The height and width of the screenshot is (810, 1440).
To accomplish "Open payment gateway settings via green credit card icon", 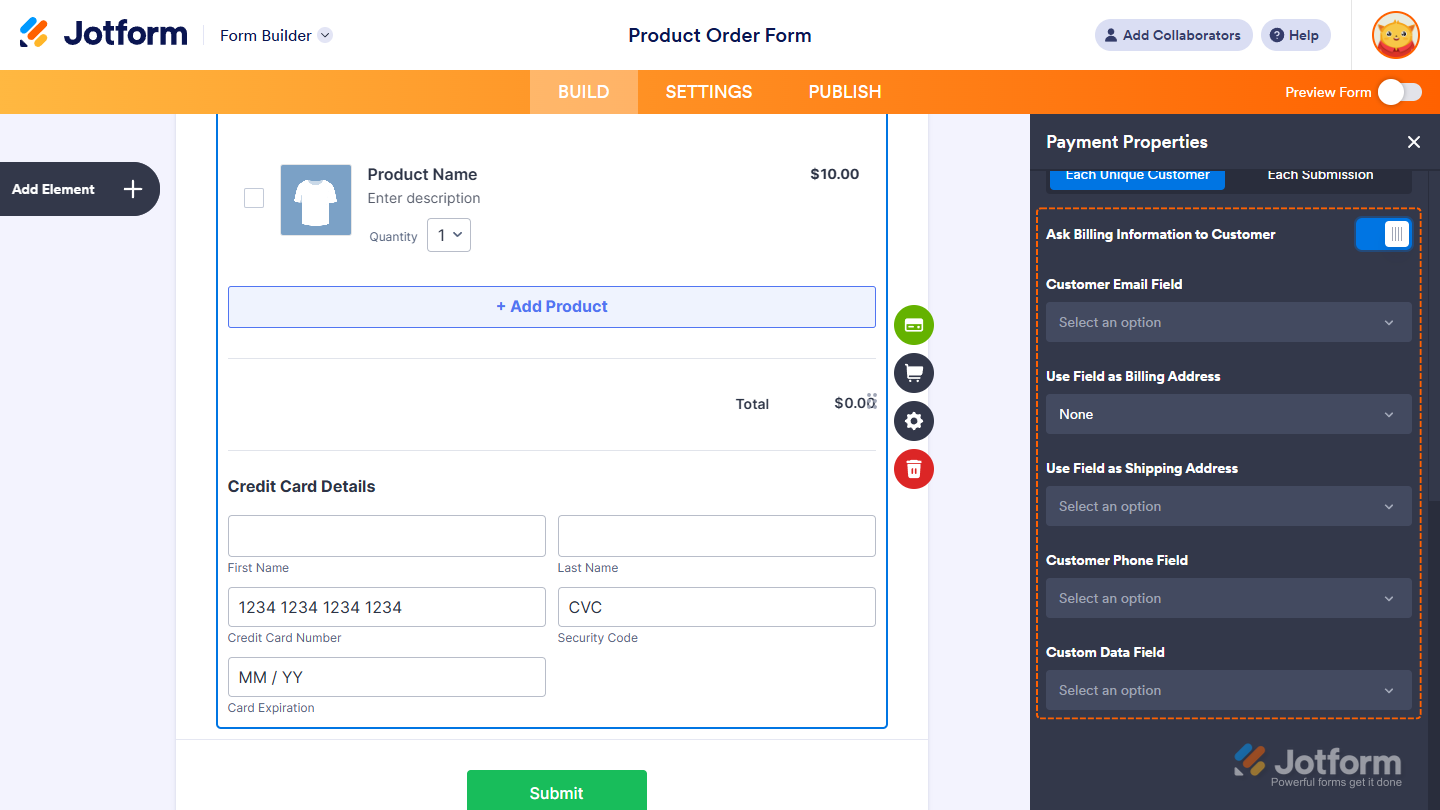I will pyautogui.click(x=913, y=325).
